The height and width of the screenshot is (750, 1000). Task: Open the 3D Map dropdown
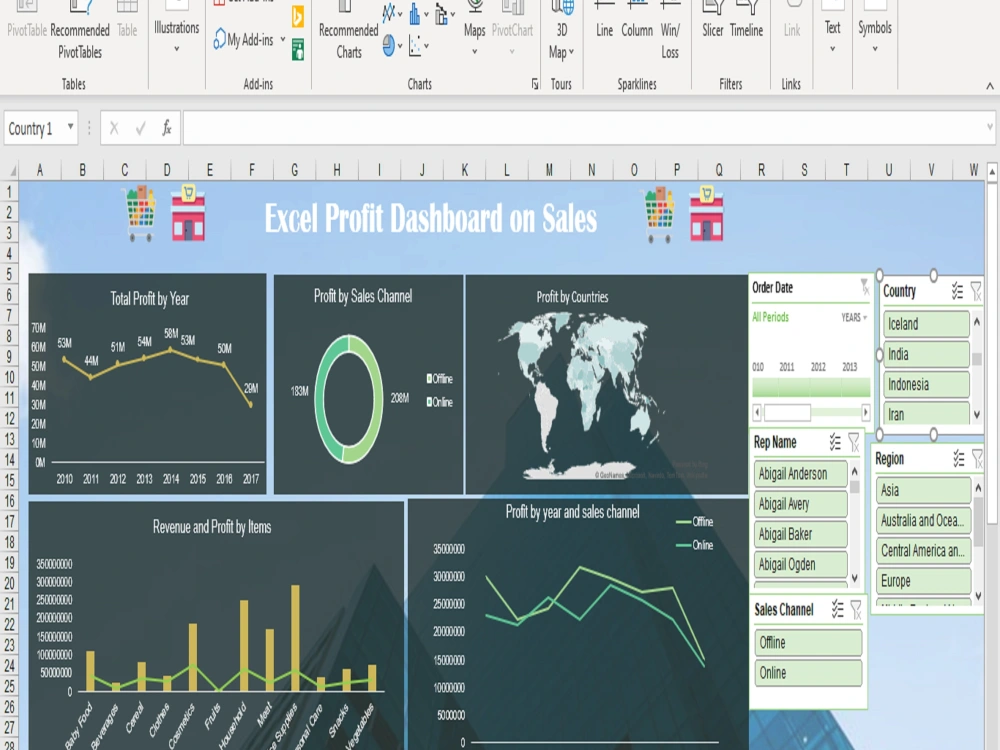(561, 31)
